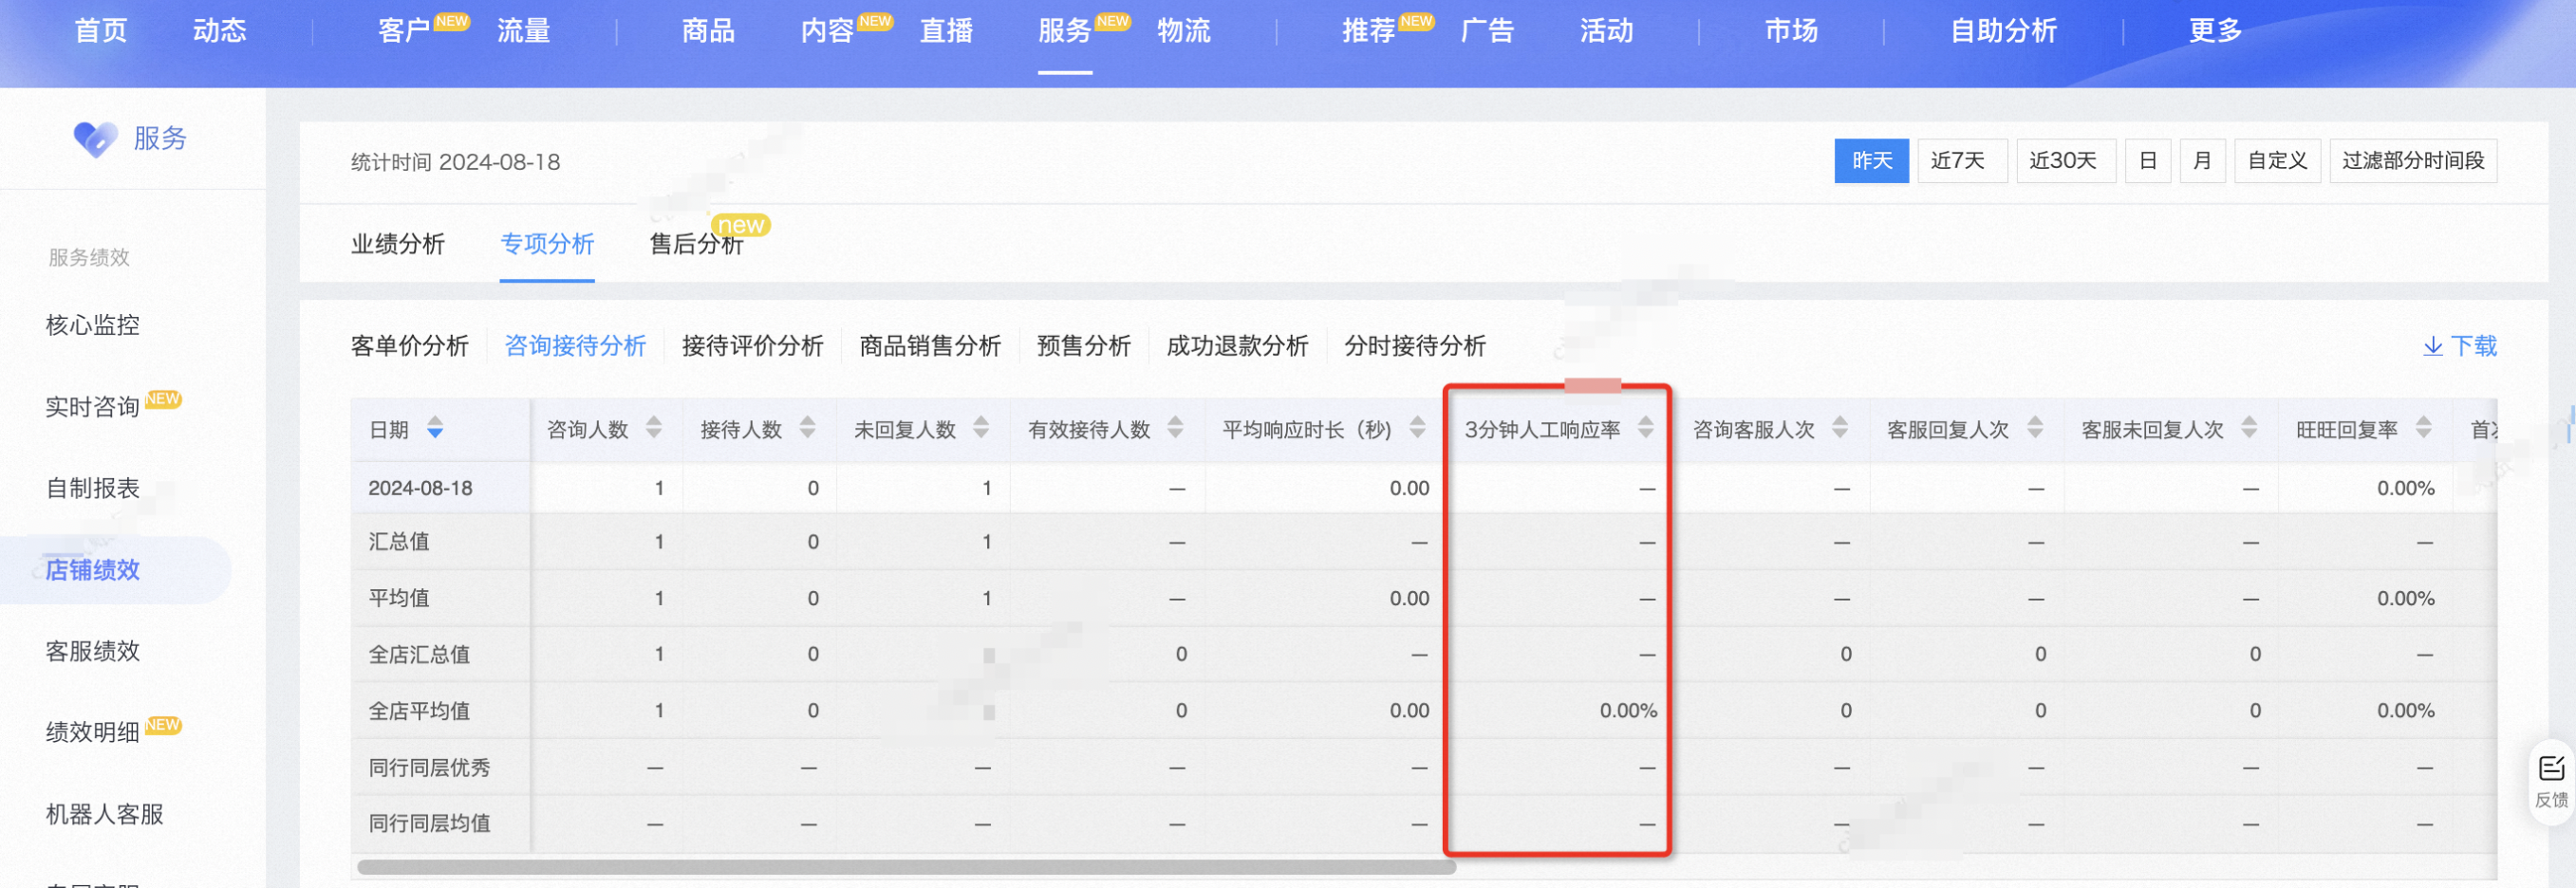
Task: Sort by 旺旺回复率 column arrow
Action: point(2424,428)
